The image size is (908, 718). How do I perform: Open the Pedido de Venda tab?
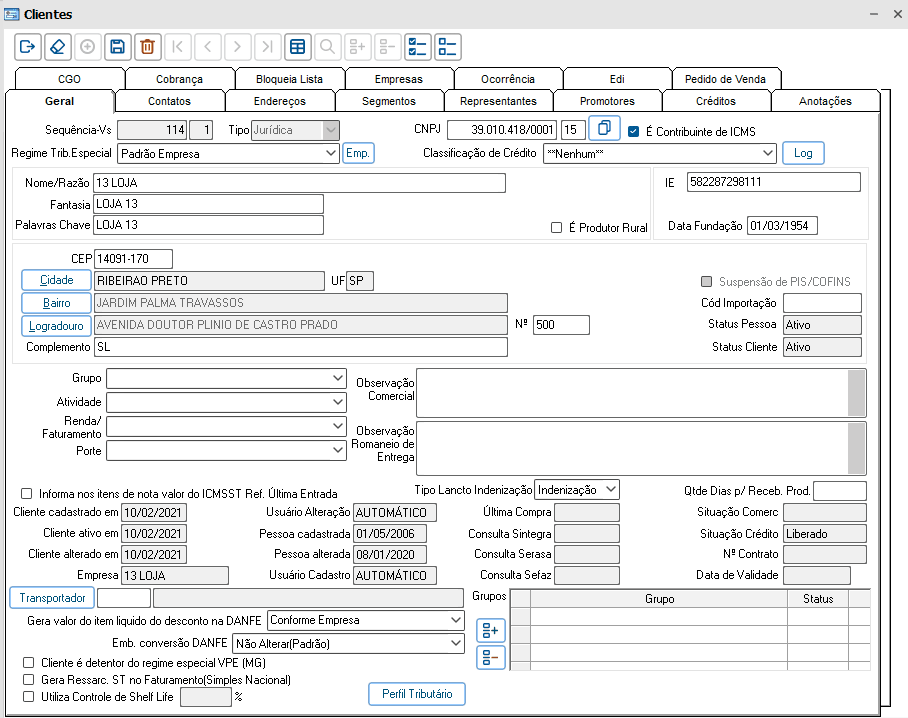pyautogui.click(x=726, y=79)
